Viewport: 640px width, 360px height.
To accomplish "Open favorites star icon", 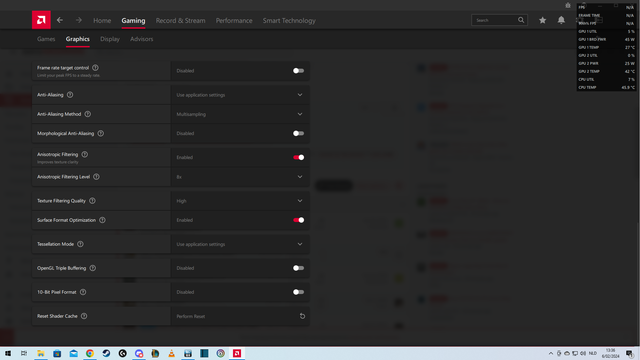I will click(542, 20).
